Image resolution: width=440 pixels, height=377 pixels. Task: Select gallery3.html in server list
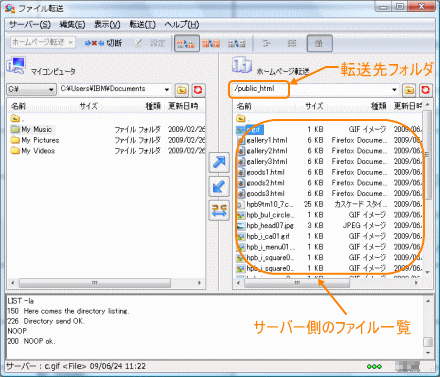click(262, 161)
